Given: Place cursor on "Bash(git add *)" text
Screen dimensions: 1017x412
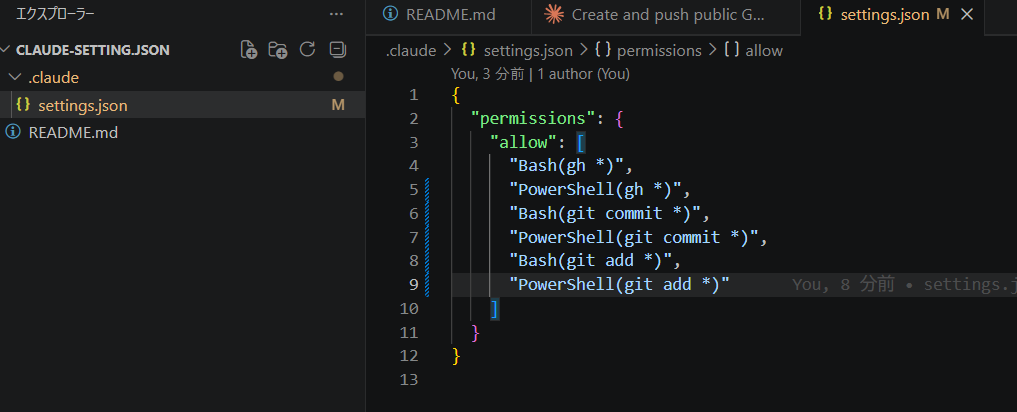Looking at the screenshot, I should click(590, 261).
